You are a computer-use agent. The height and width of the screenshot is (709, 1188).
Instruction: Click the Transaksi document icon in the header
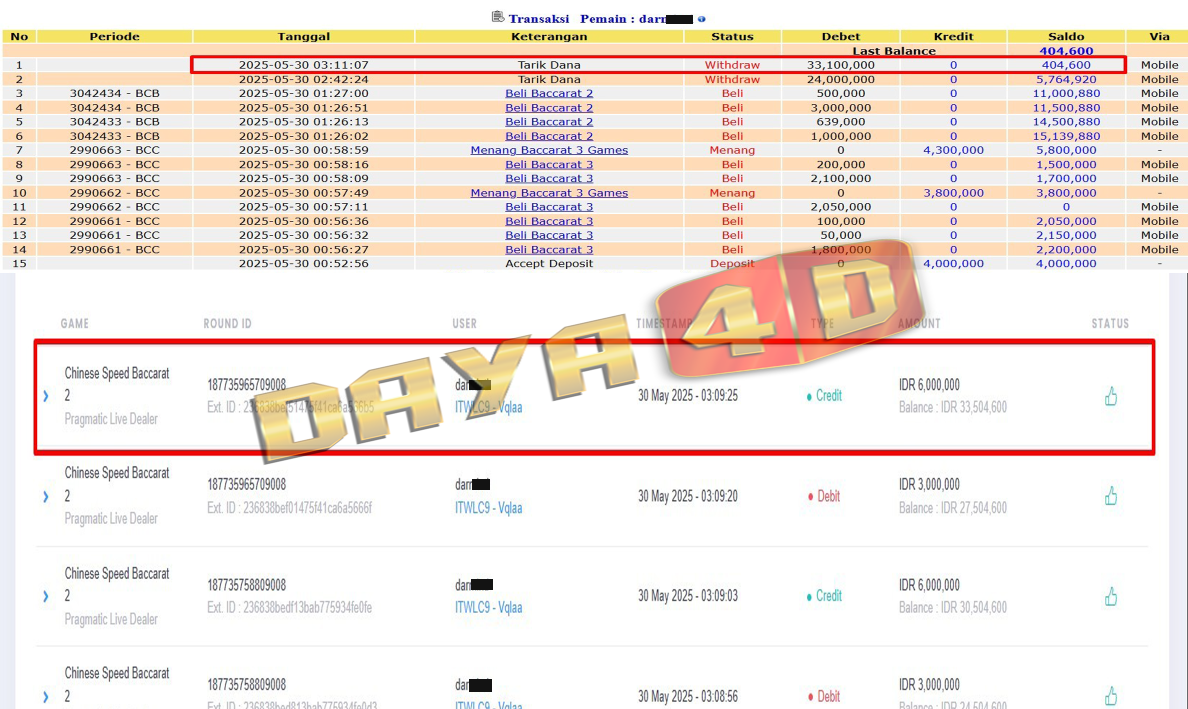498,17
